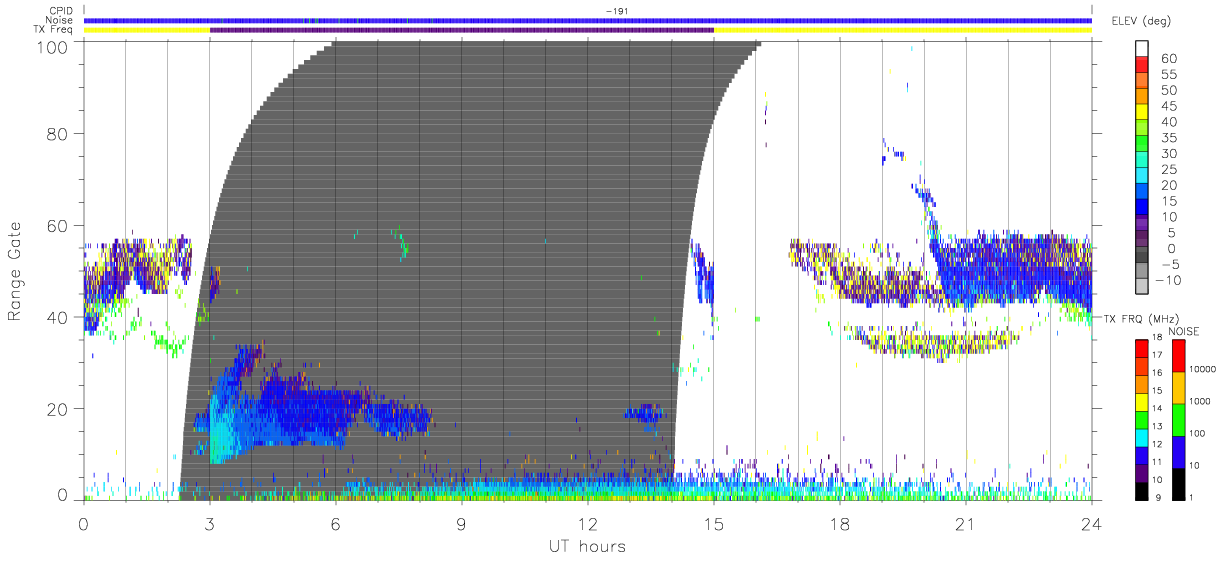This screenshot has width=1228, height=567.
Task: Click the 80 tick on Range Gate axis
Action: tap(57, 134)
